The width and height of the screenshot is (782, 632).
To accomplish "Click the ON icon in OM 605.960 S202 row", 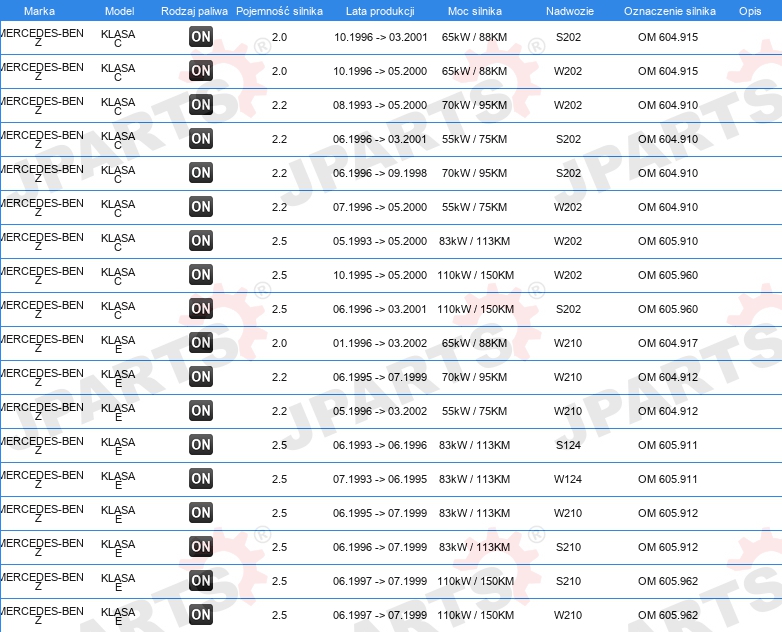I will (x=201, y=308).
